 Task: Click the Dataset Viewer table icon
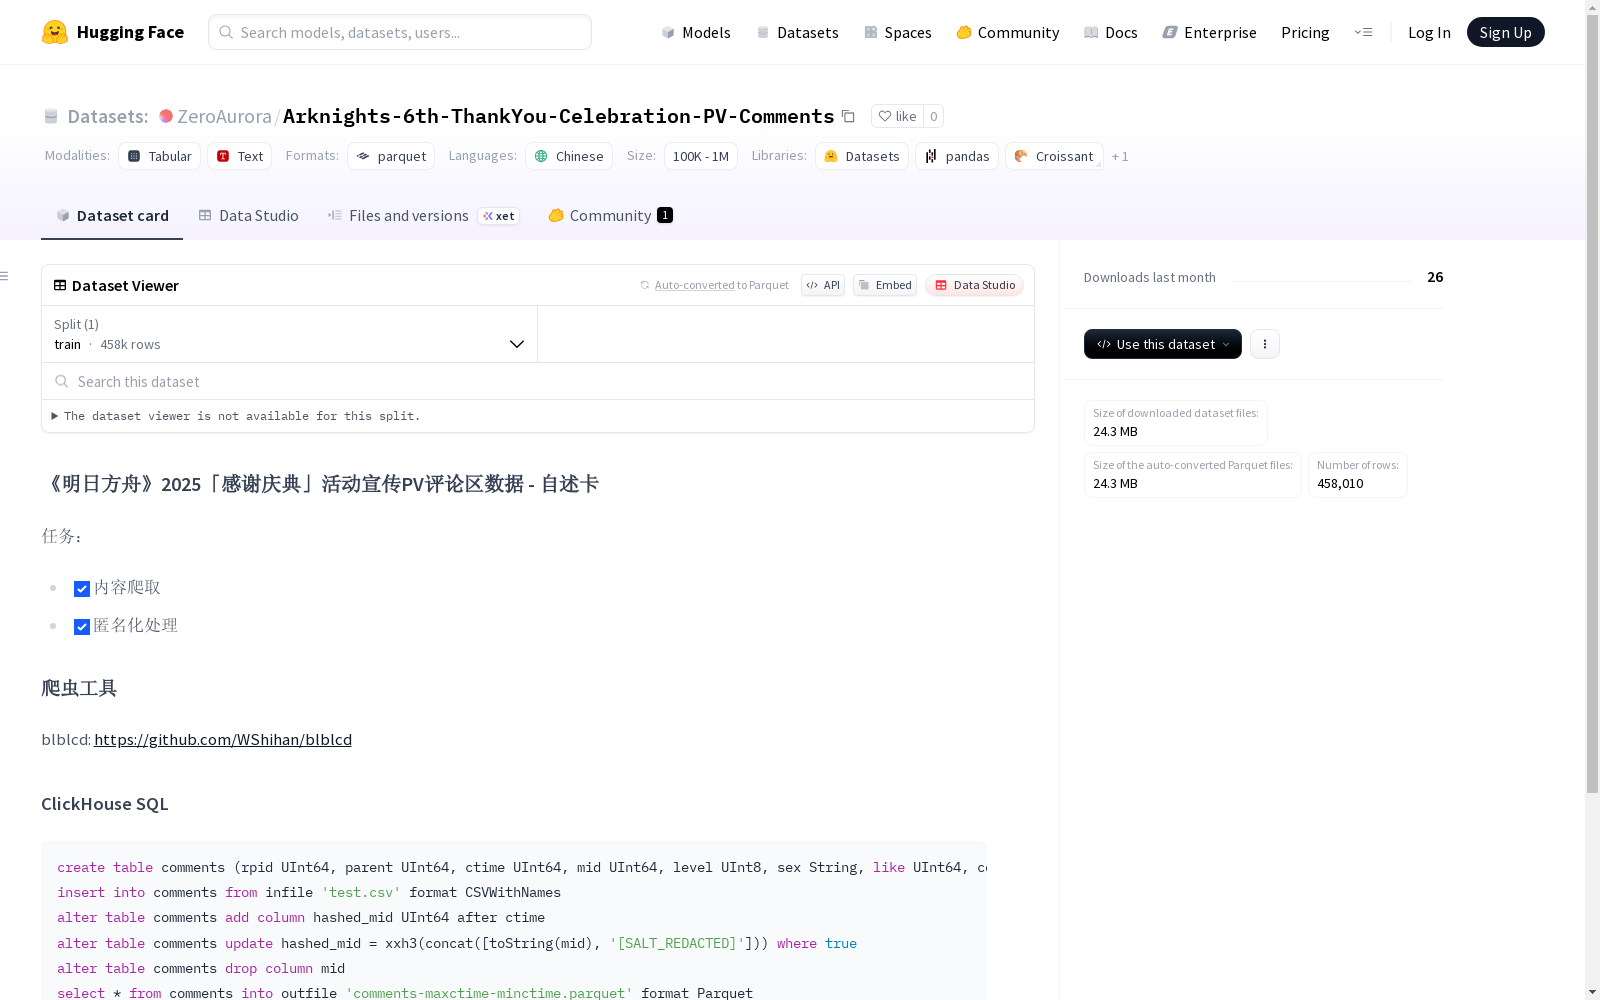coord(60,285)
